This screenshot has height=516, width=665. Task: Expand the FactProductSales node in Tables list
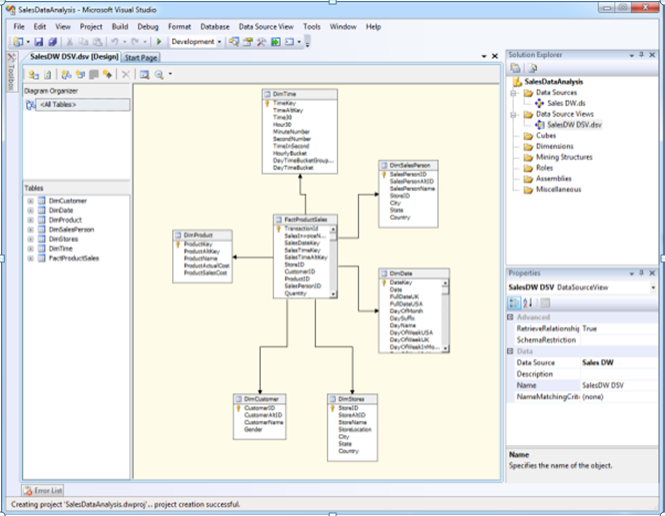31,258
